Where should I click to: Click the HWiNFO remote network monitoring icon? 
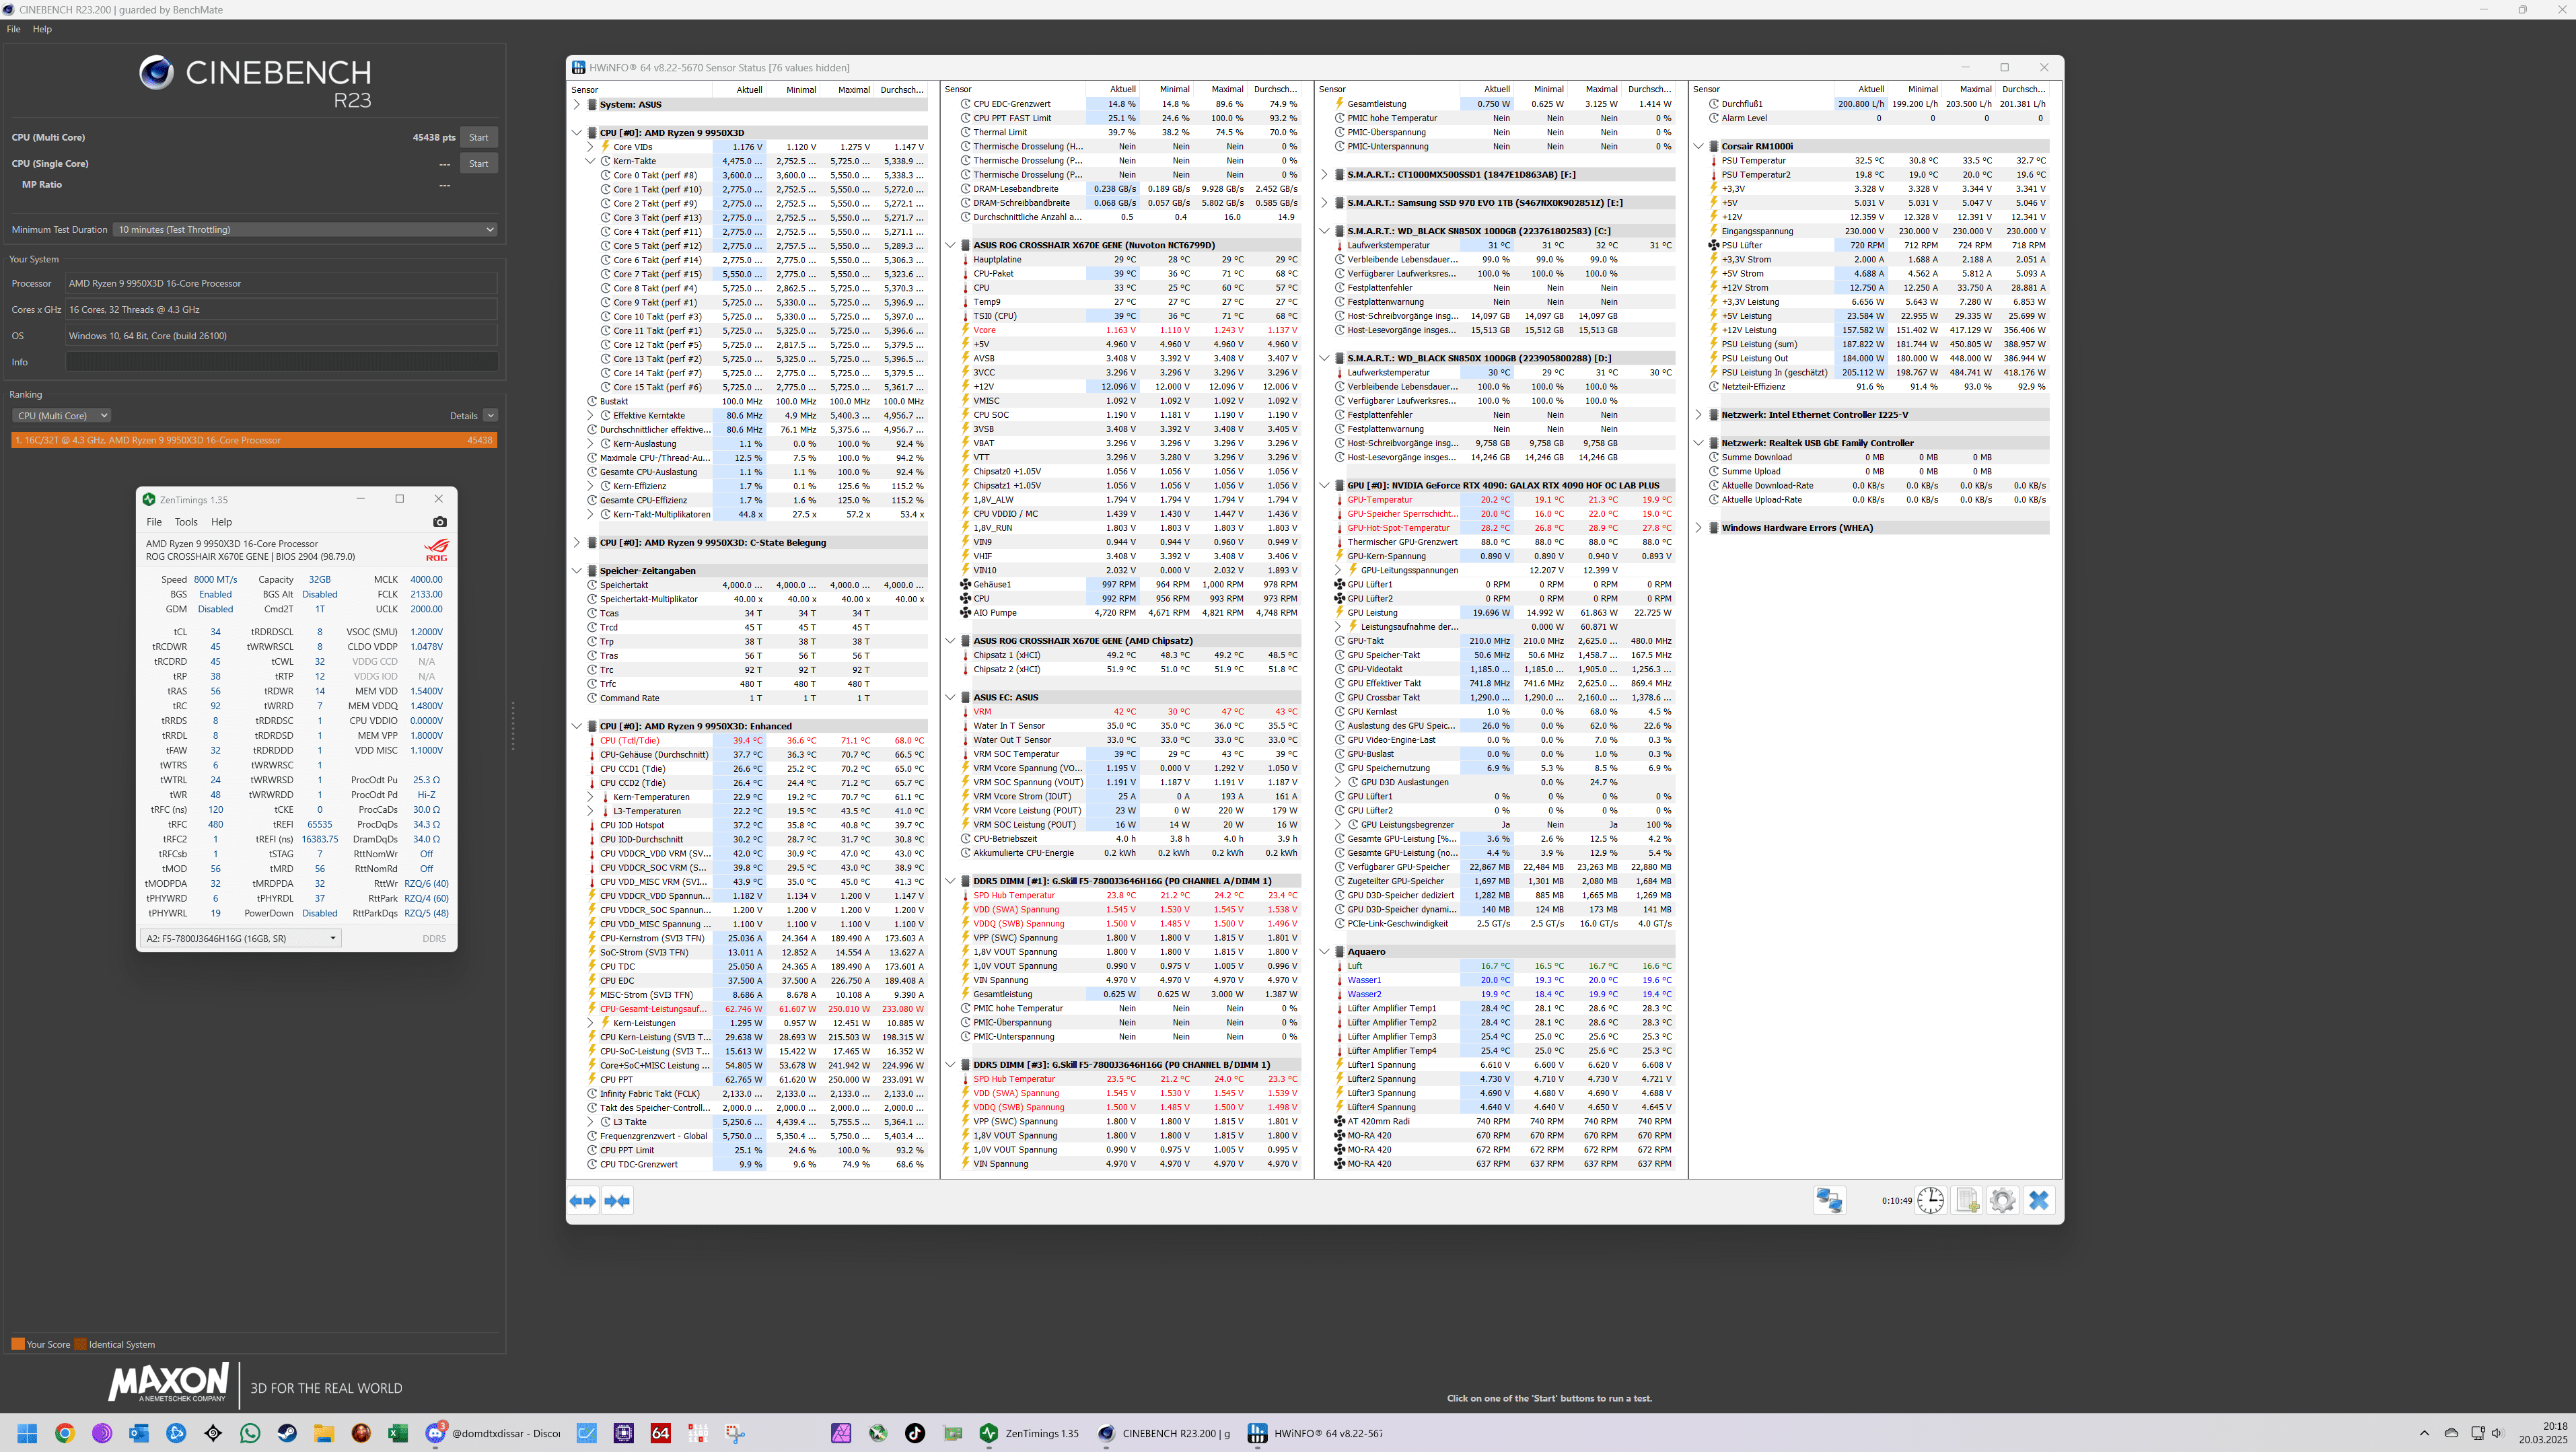point(1829,1200)
